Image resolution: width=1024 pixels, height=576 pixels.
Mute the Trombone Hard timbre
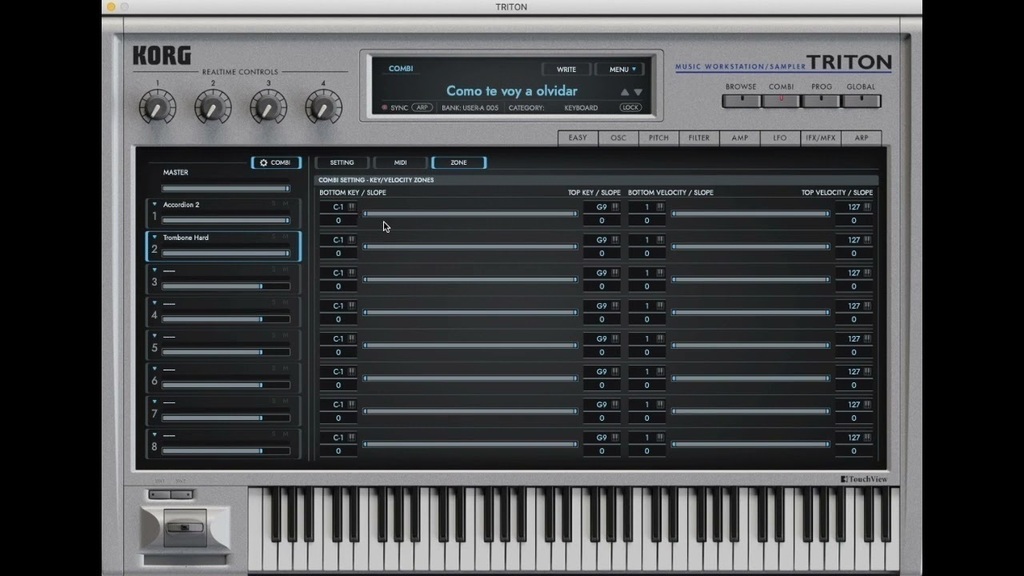click(285, 237)
